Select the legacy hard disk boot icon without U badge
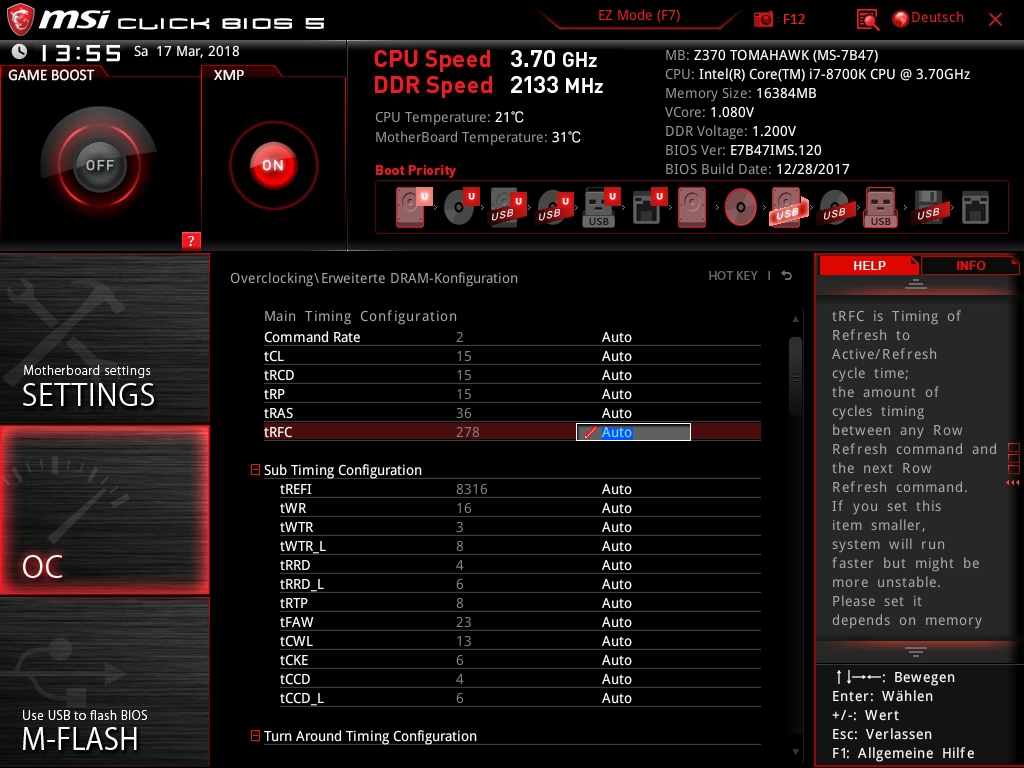The image size is (1024, 768). tap(692, 208)
